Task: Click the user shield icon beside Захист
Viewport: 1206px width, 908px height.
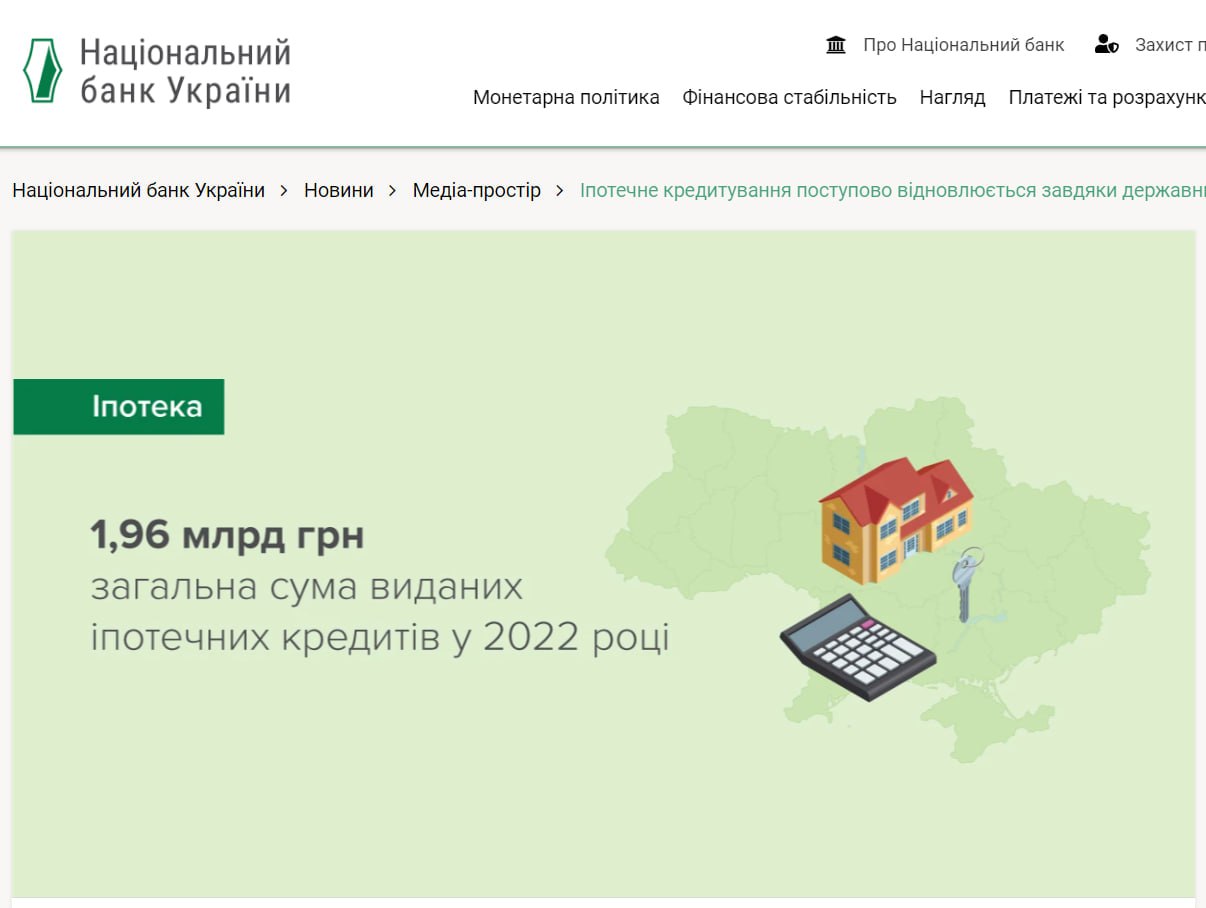Action: [x=1106, y=45]
